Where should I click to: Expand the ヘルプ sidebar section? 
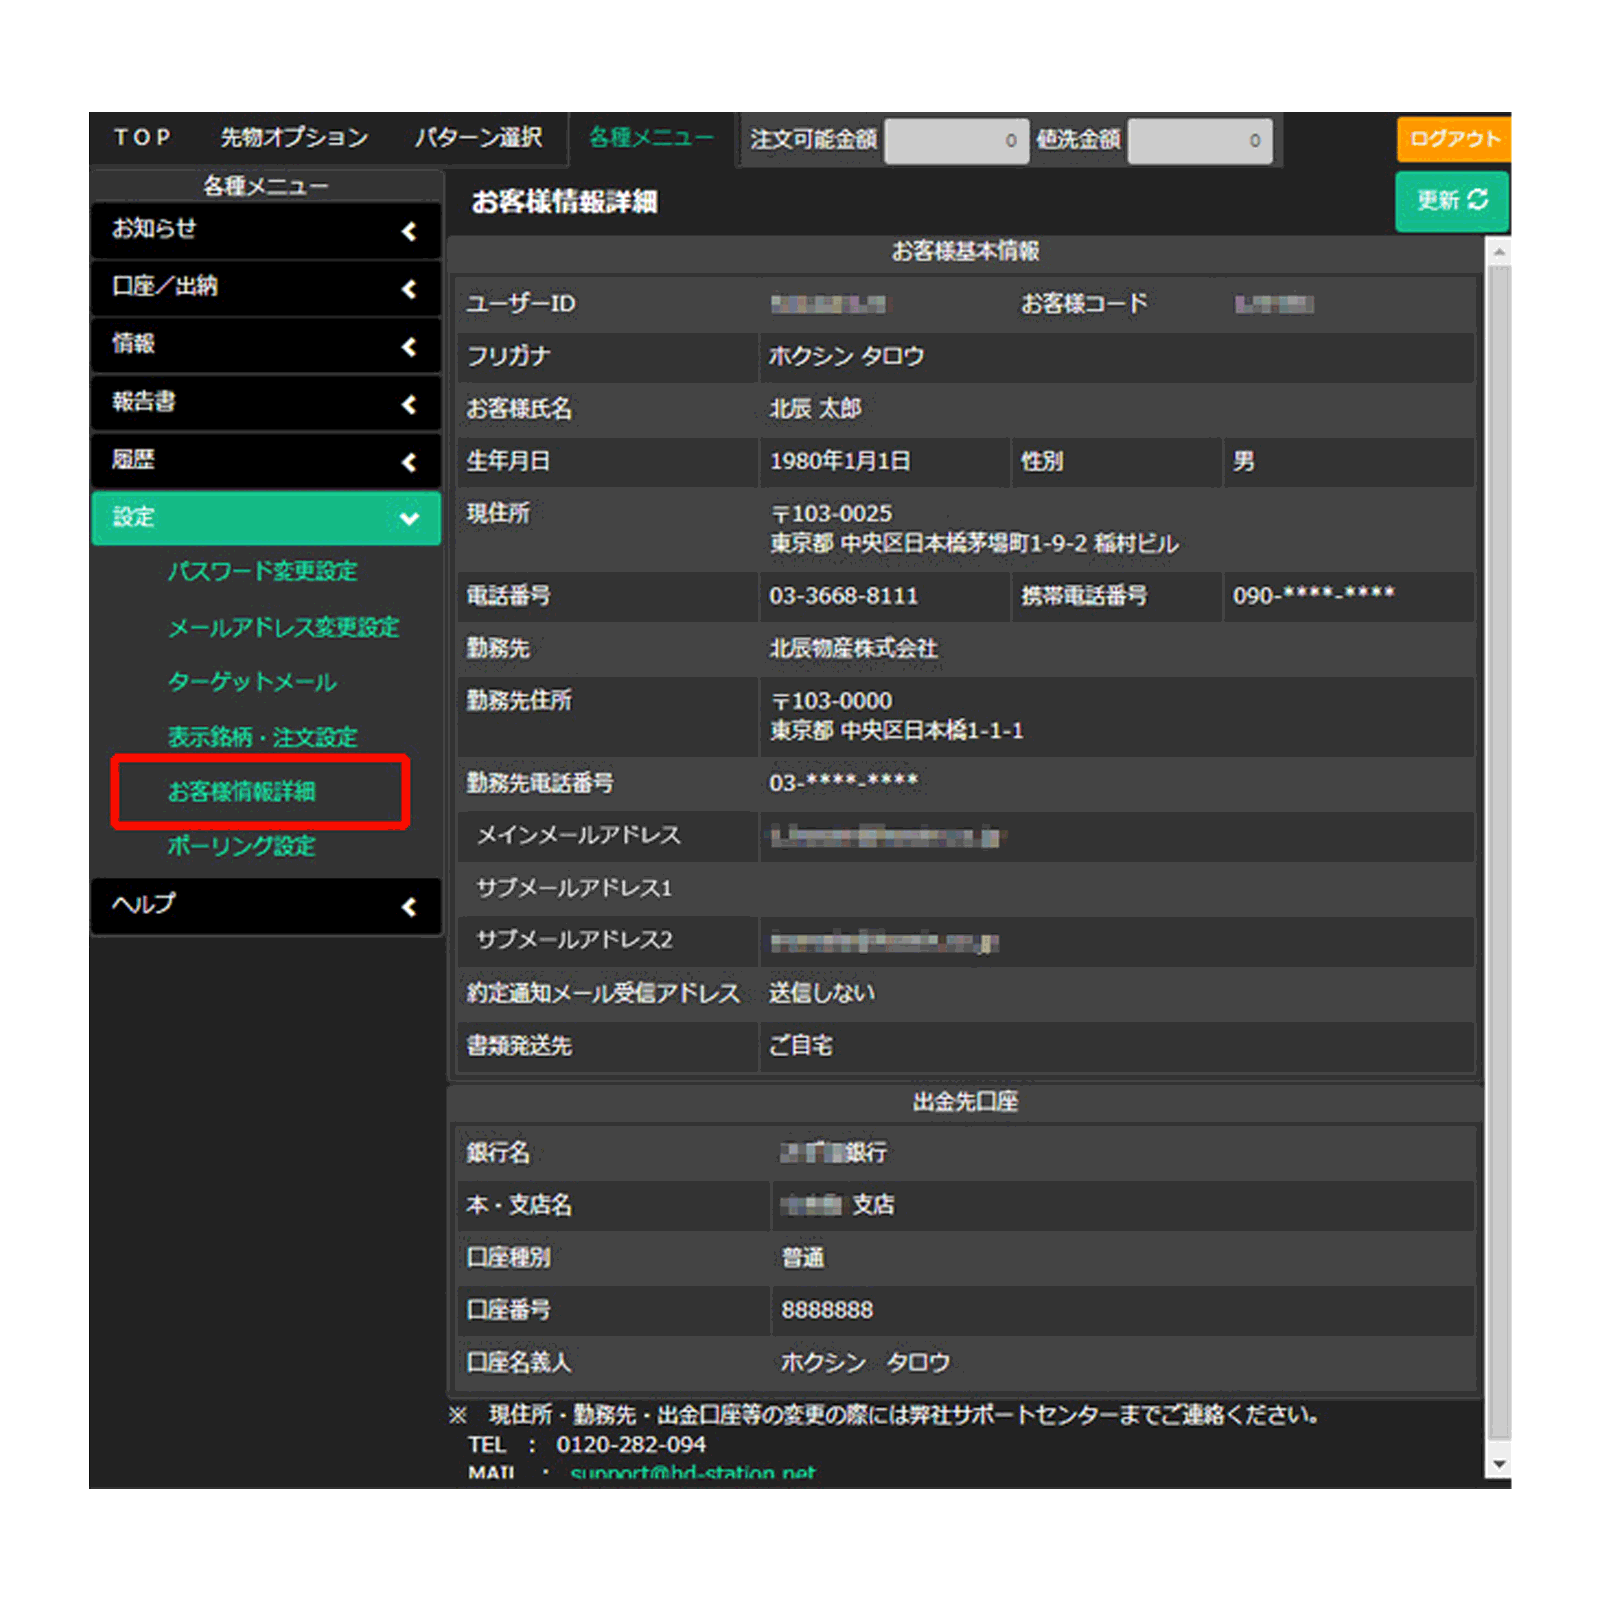266,906
